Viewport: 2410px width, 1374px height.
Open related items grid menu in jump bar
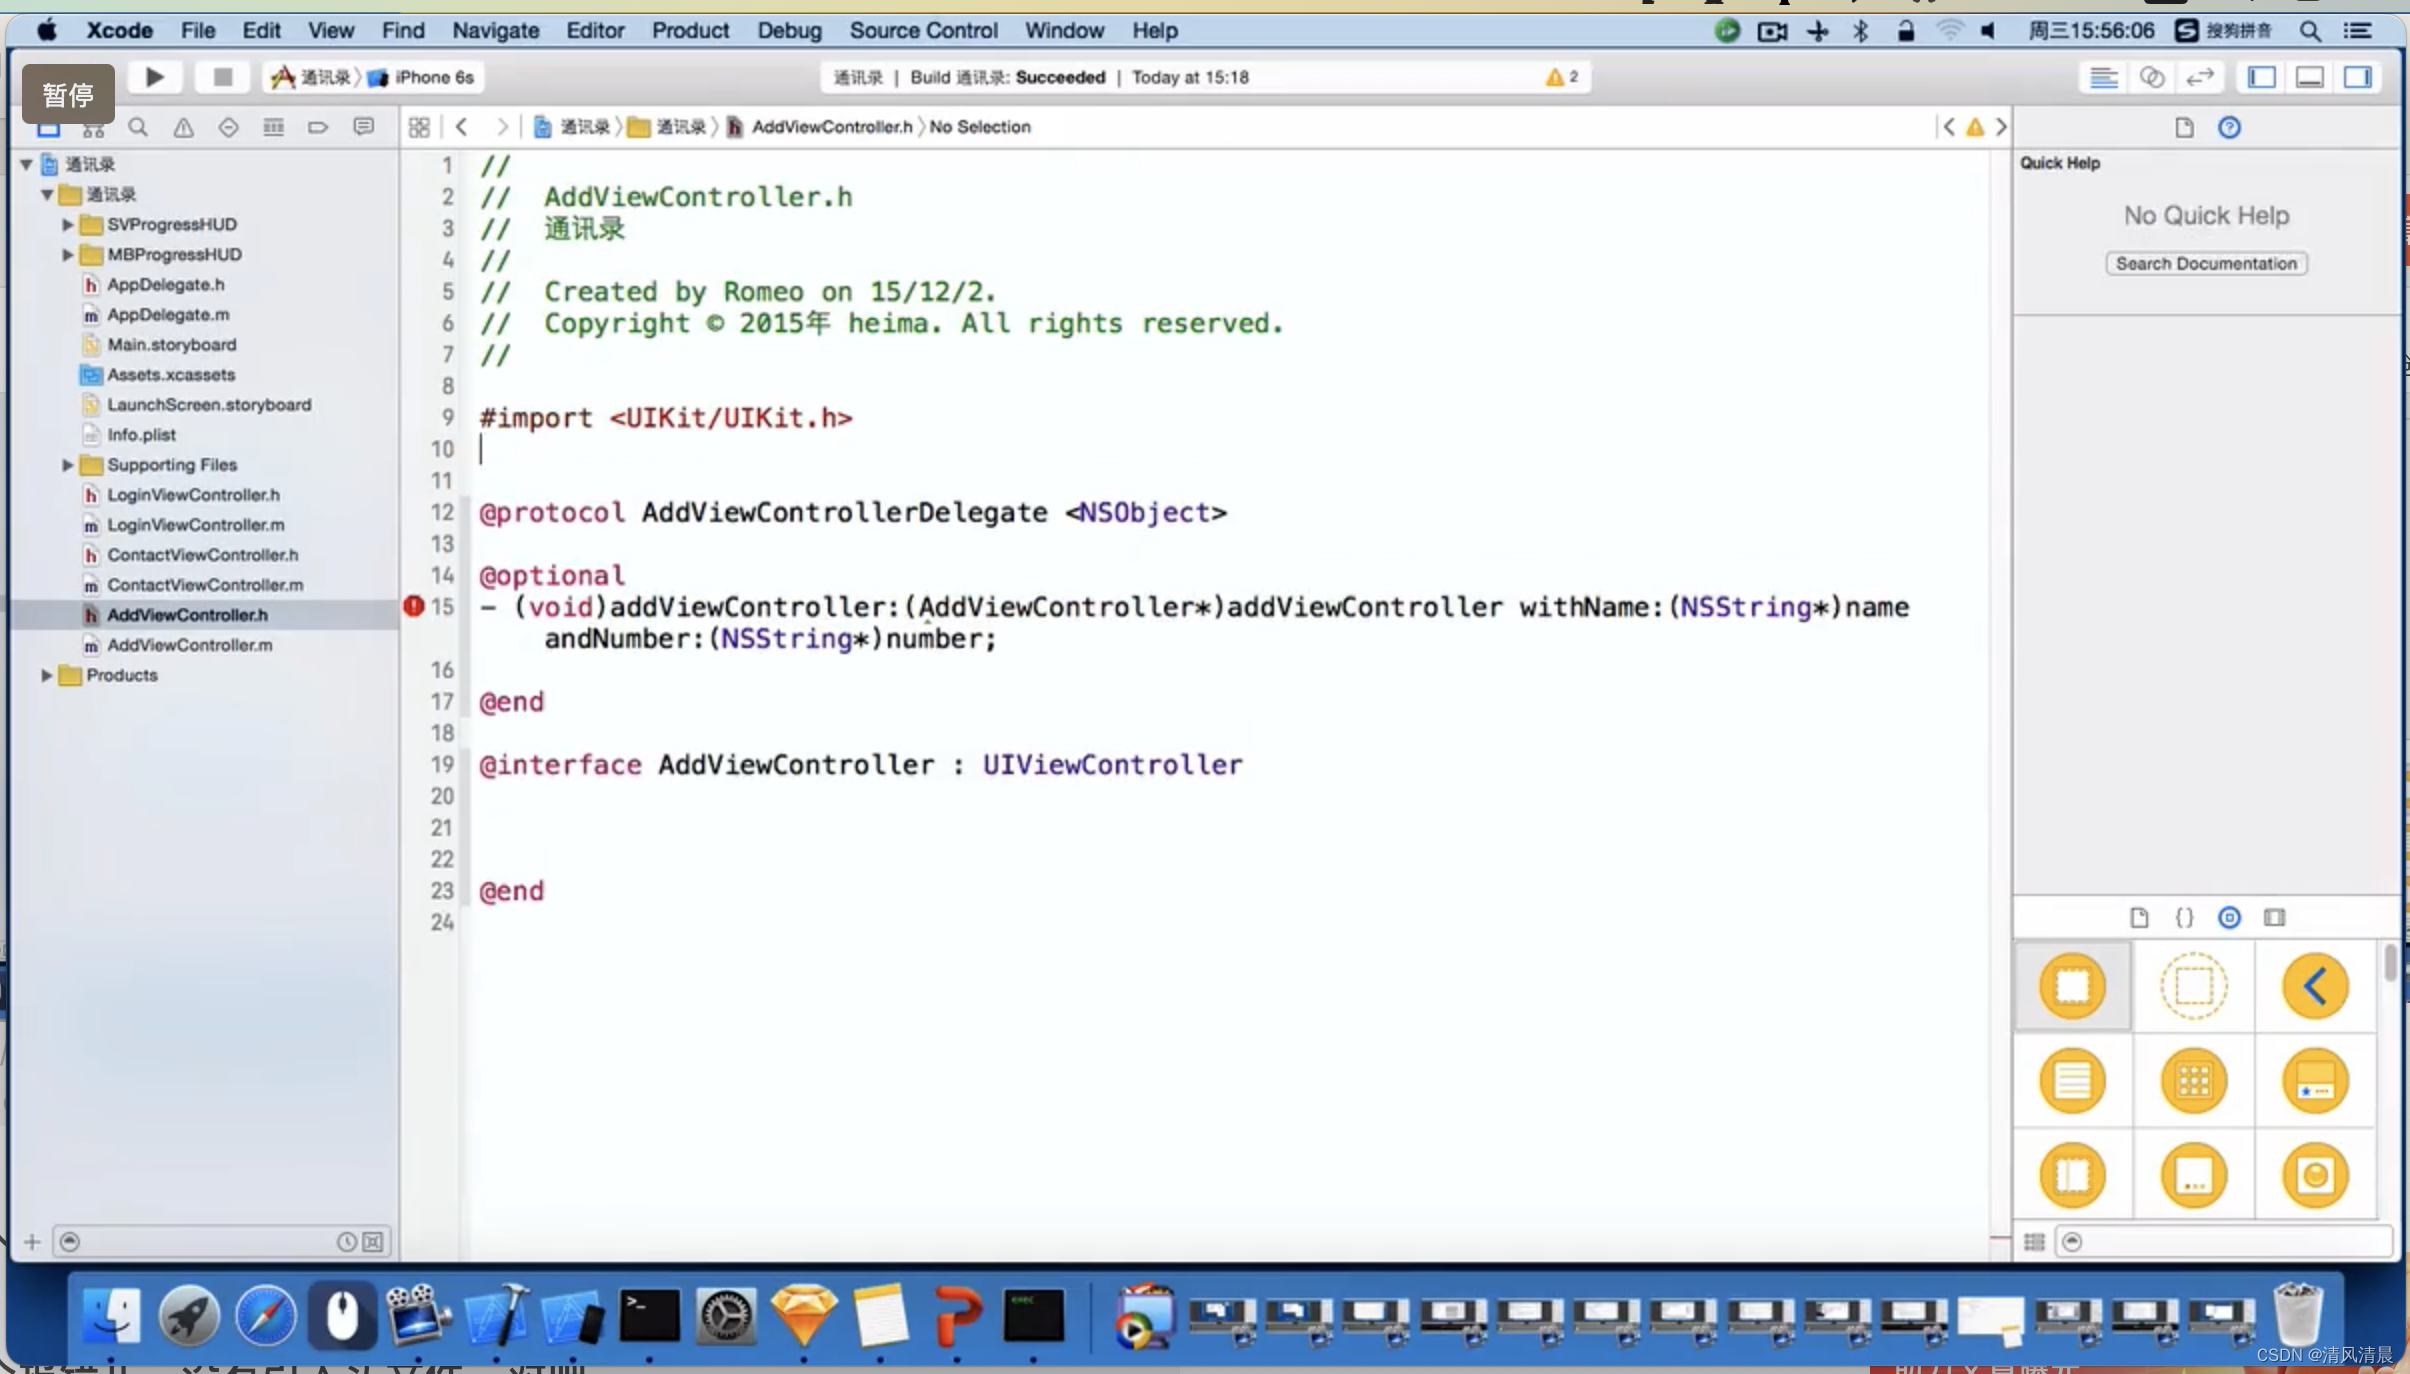(419, 127)
